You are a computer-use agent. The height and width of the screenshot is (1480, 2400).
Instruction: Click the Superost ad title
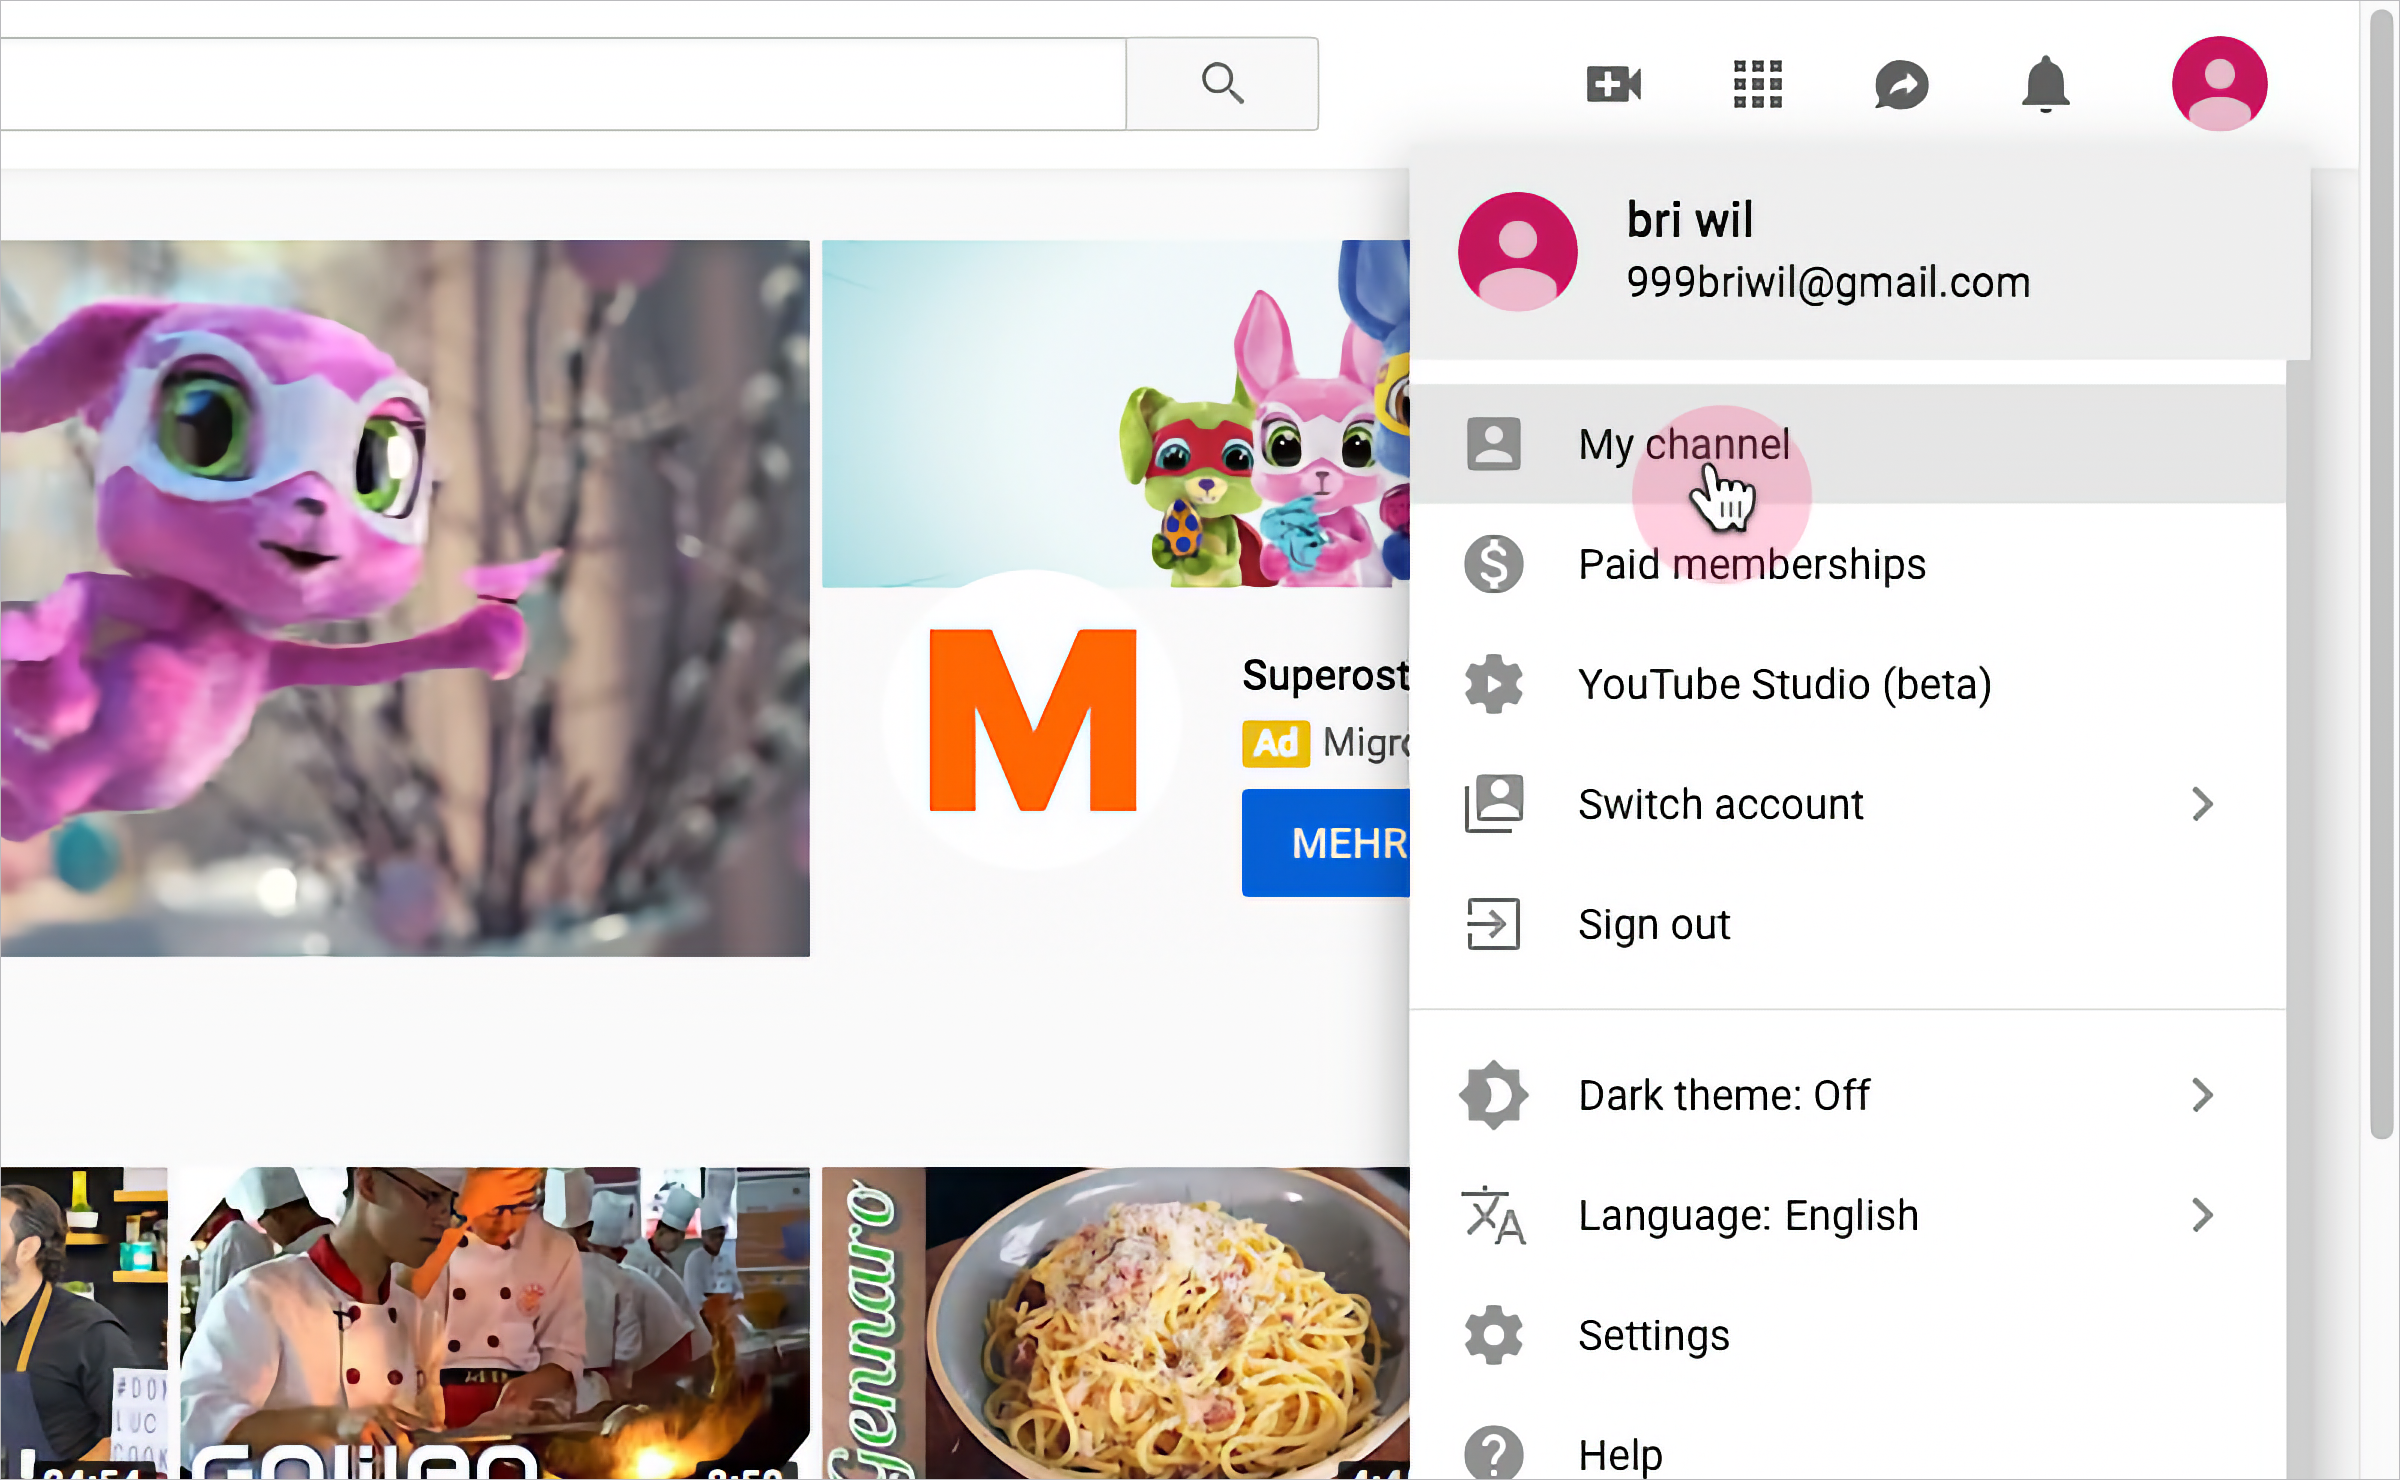[x=1326, y=676]
